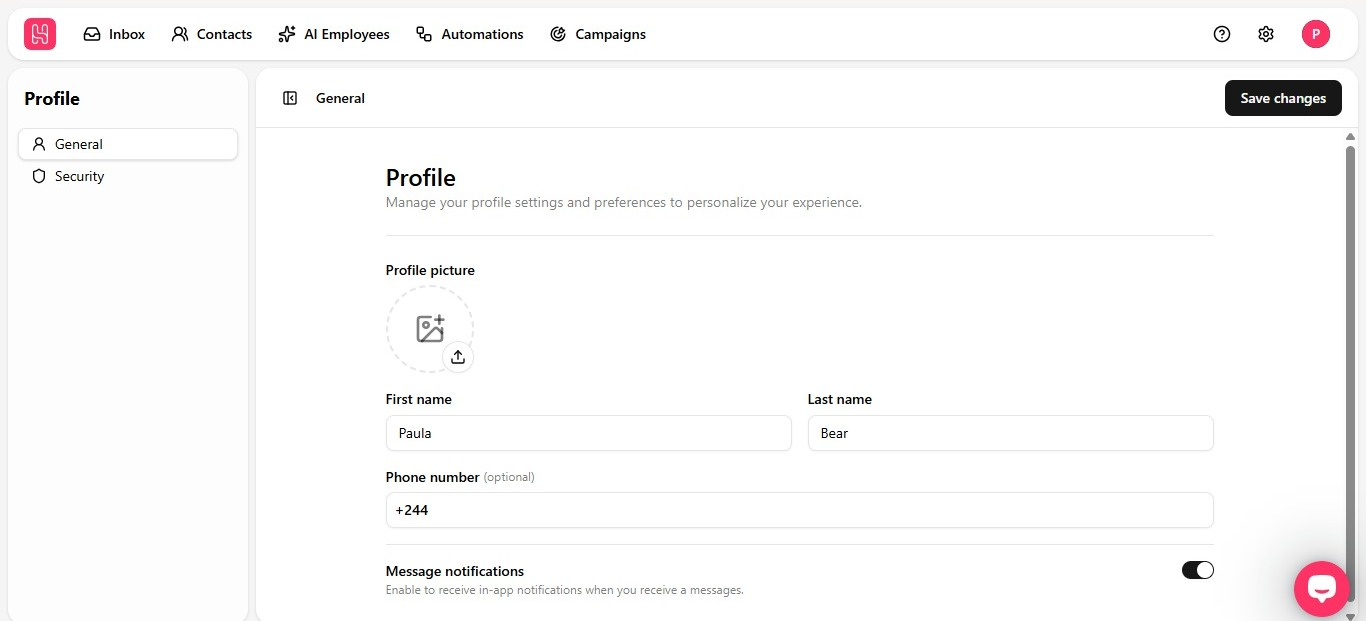The width and height of the screenshot is (1366, 621).
Task: Collapse the sidebar panel icon
Action: 290,98
